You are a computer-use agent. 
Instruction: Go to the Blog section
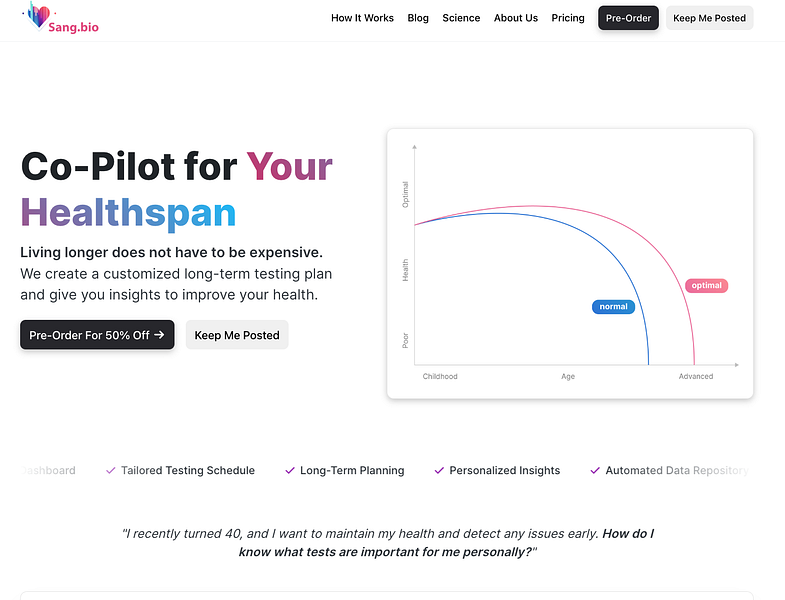418,18
